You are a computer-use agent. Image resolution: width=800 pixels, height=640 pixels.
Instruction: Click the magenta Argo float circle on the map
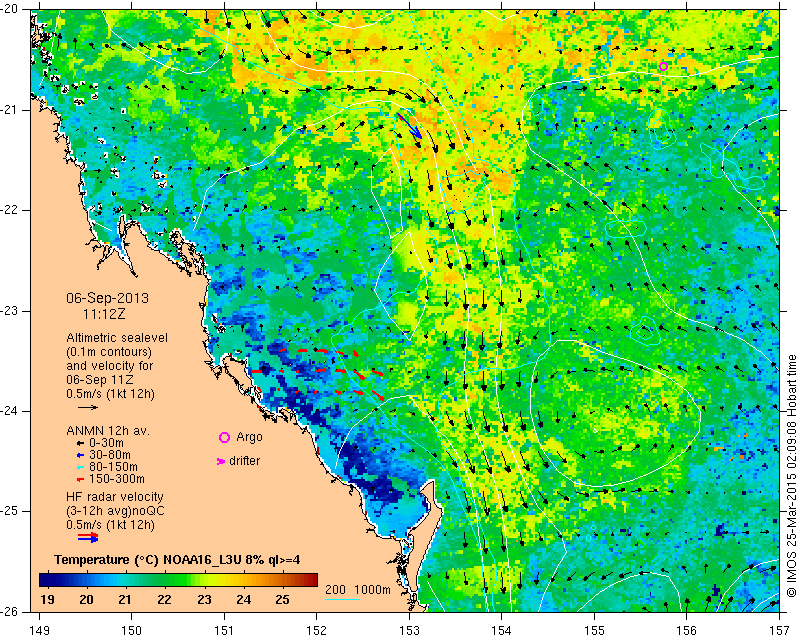663,66
